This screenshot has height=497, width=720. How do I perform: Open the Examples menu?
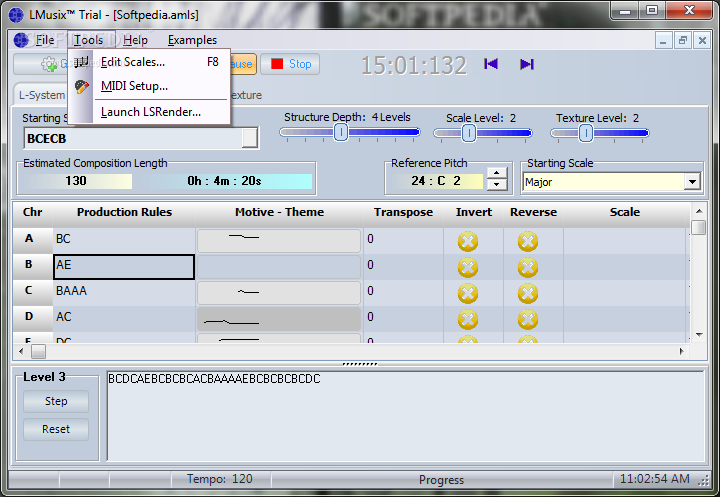(192, 40)
